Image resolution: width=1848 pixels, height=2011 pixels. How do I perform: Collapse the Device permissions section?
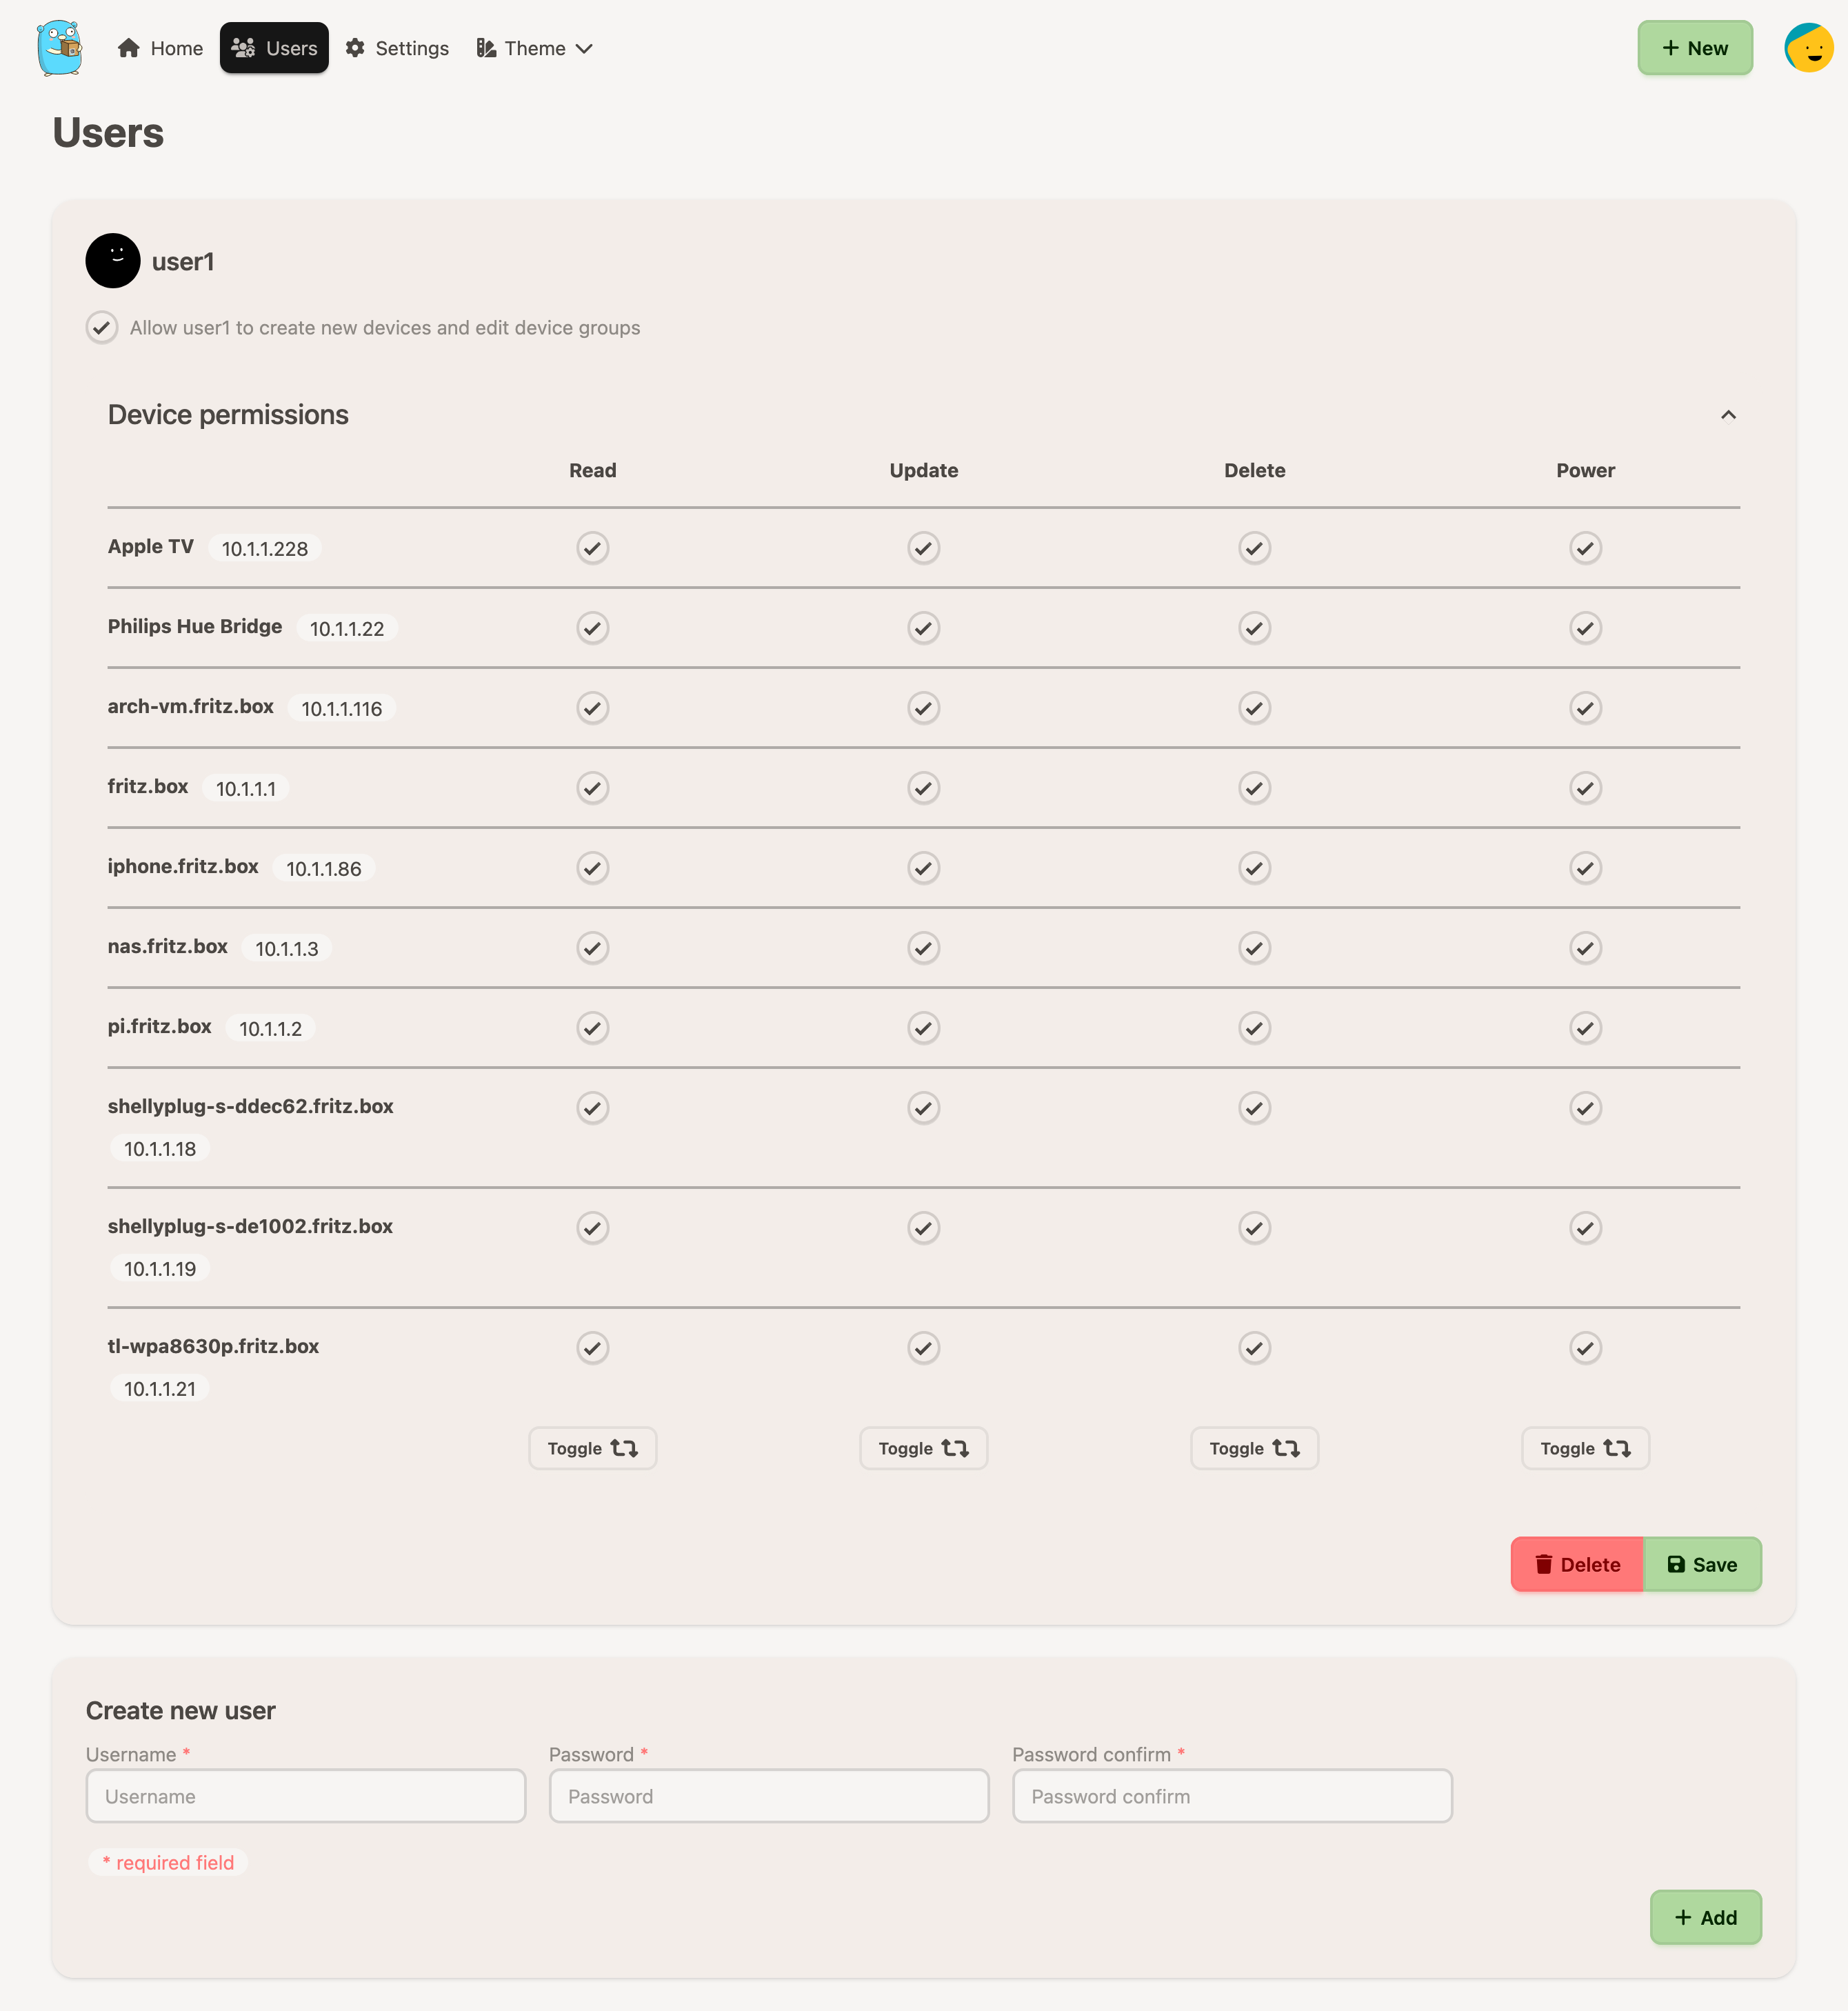pyautogui.click(x=1728, y=415)
